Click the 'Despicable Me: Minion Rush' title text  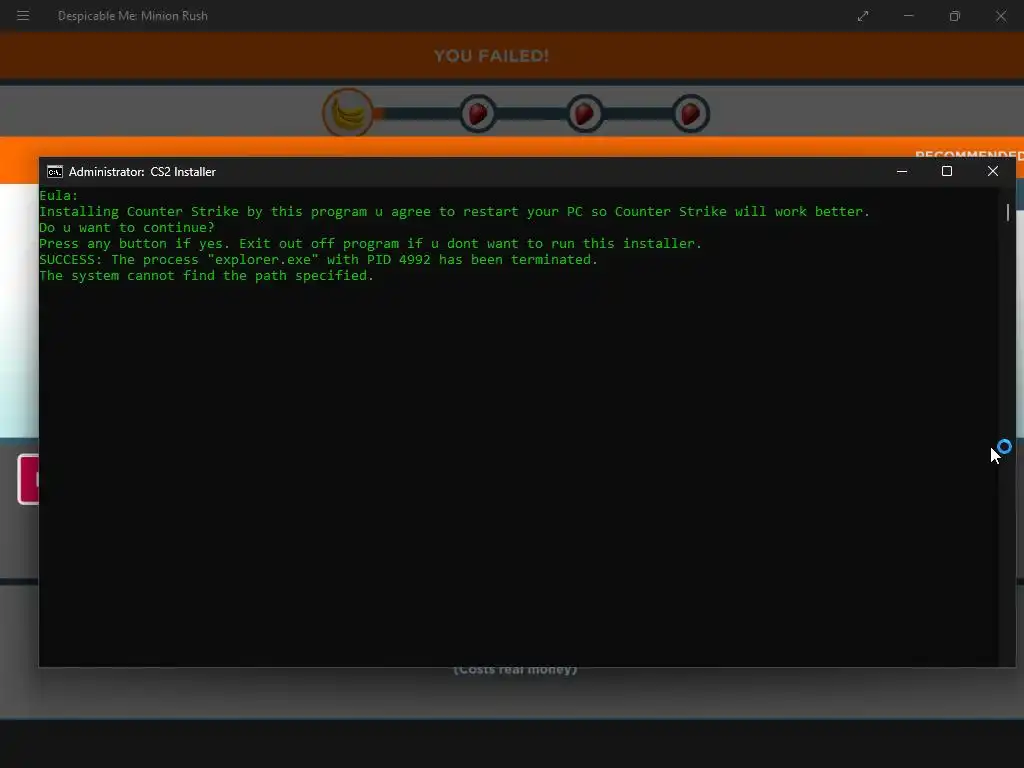point(133,16)
